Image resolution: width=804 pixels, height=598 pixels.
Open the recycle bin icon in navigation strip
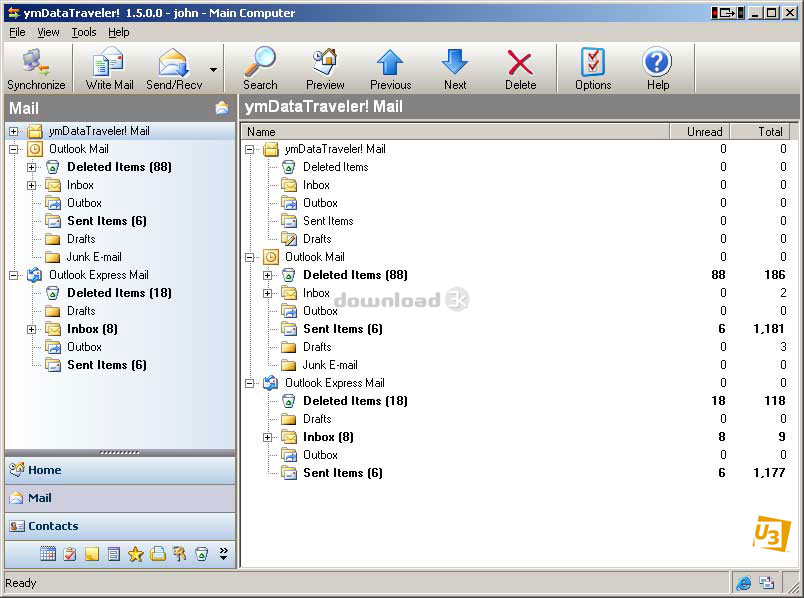202,554
